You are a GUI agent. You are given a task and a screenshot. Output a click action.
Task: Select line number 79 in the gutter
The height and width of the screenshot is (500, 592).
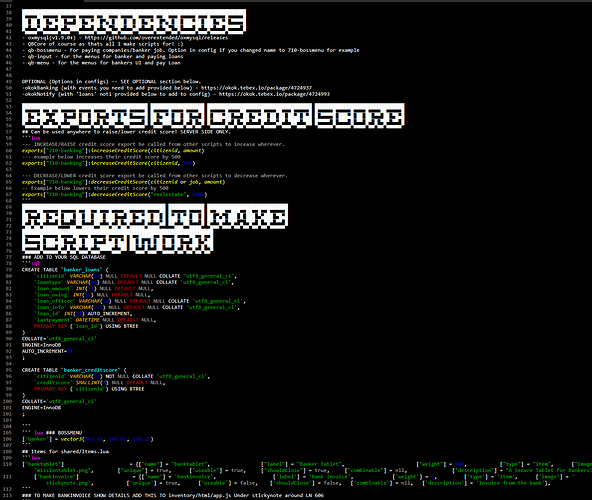(x=9, y=270)
